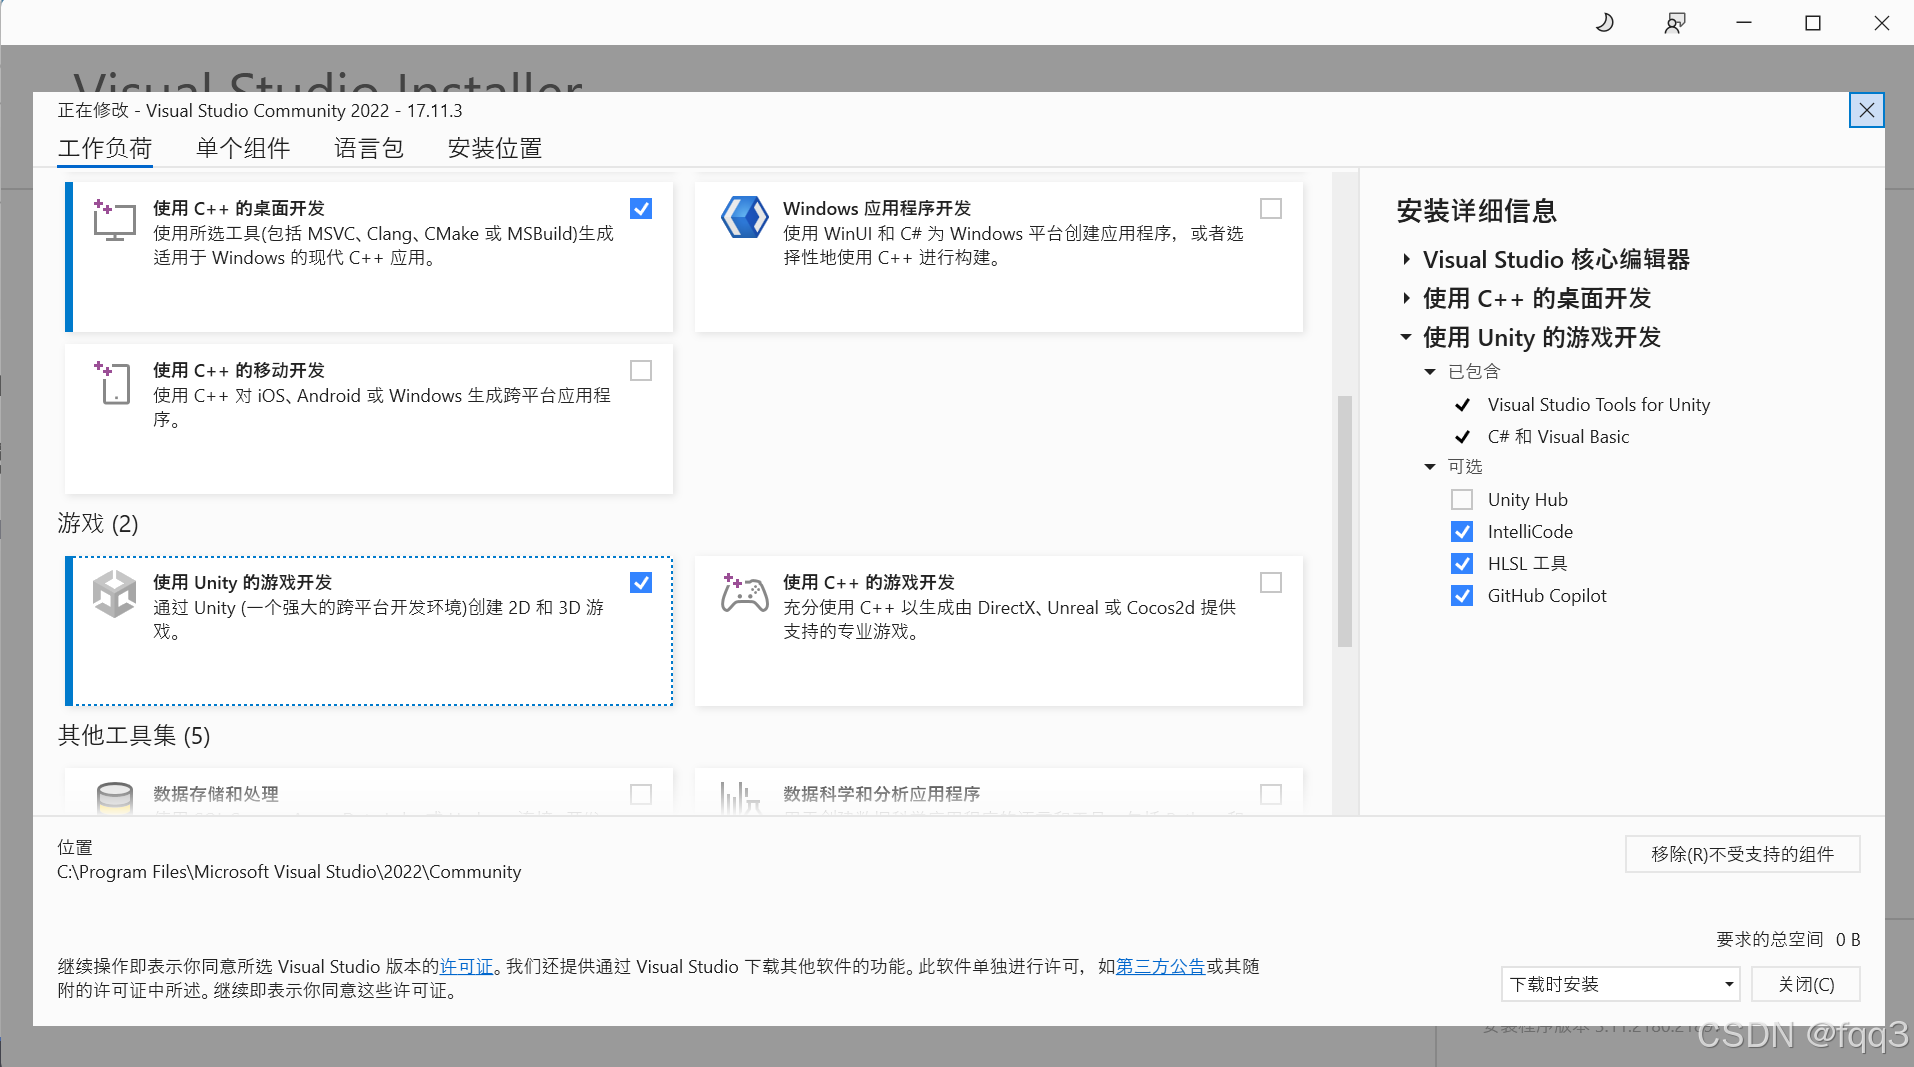1914x1067 pixels.
Task: Click the 要求的总空间 0 B text
Action: (1788, 939)
